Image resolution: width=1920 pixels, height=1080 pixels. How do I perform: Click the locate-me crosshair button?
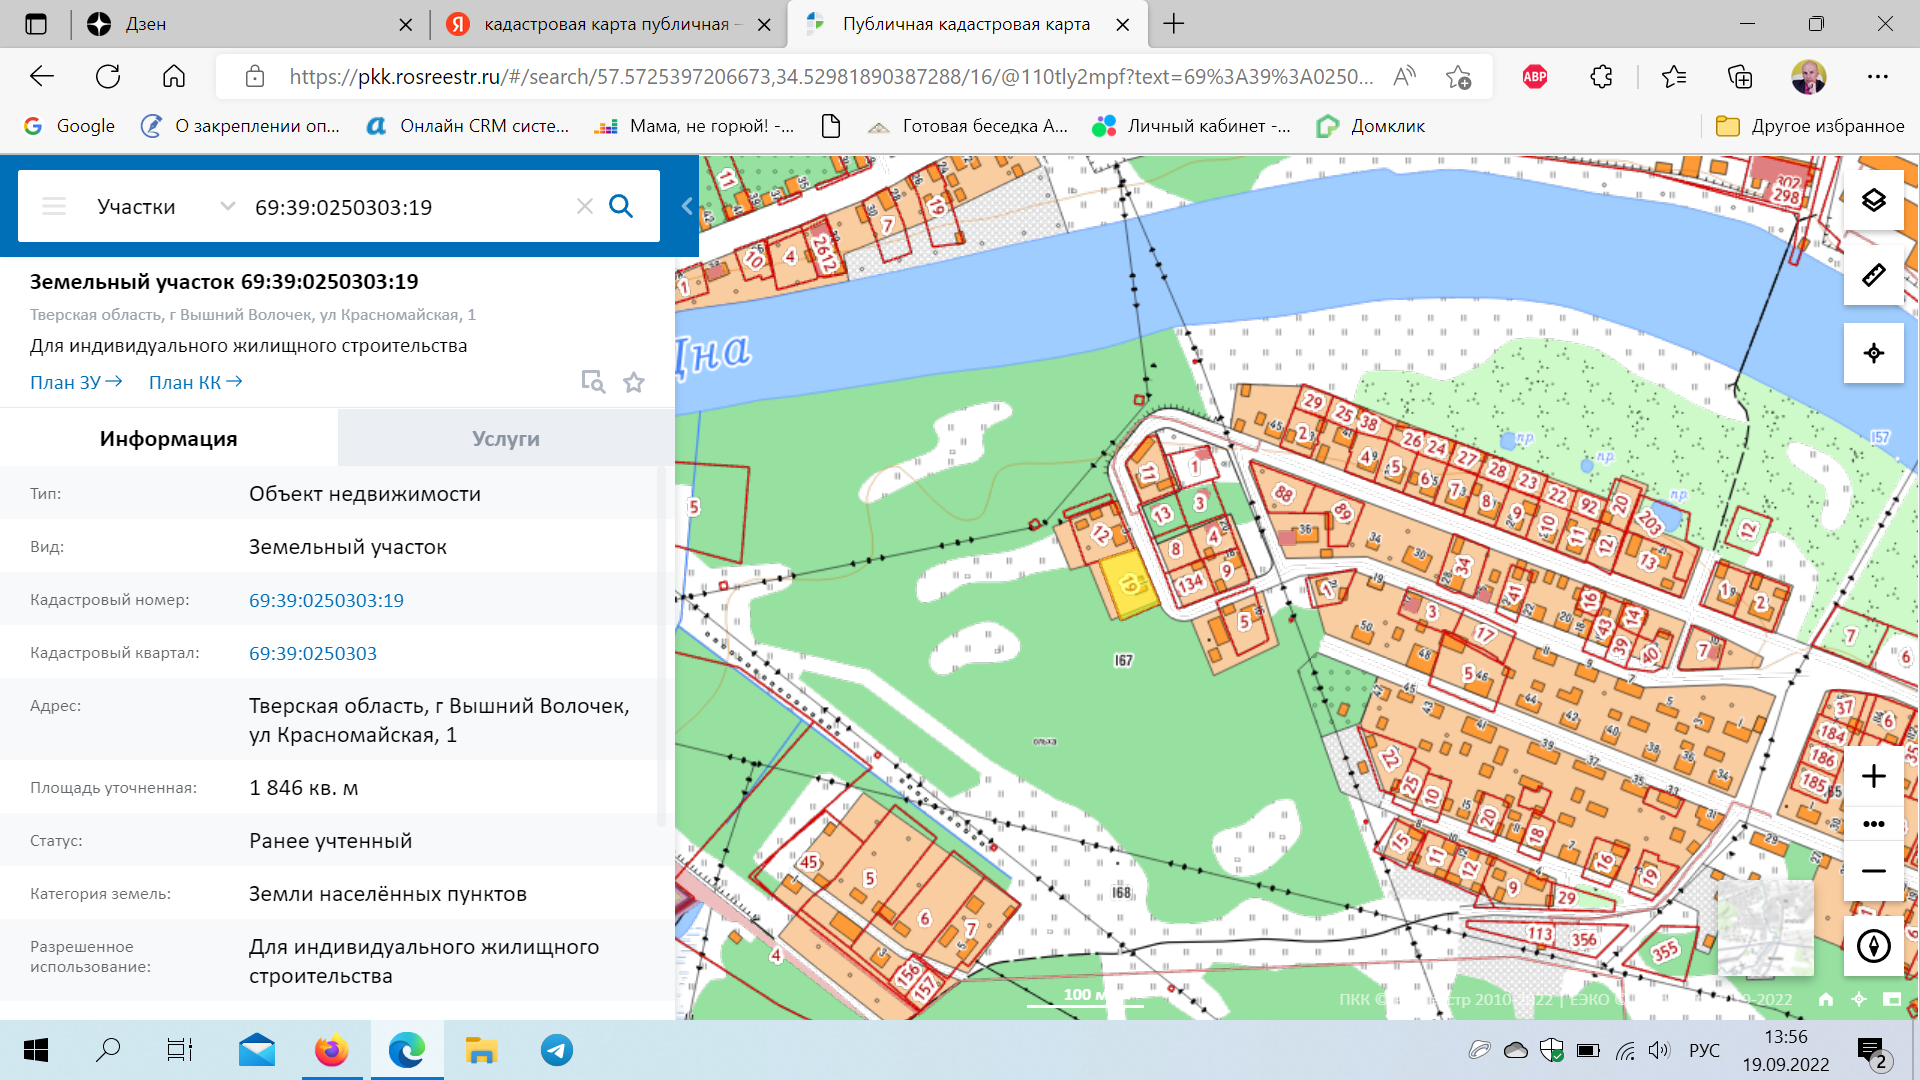point(1873,353)
